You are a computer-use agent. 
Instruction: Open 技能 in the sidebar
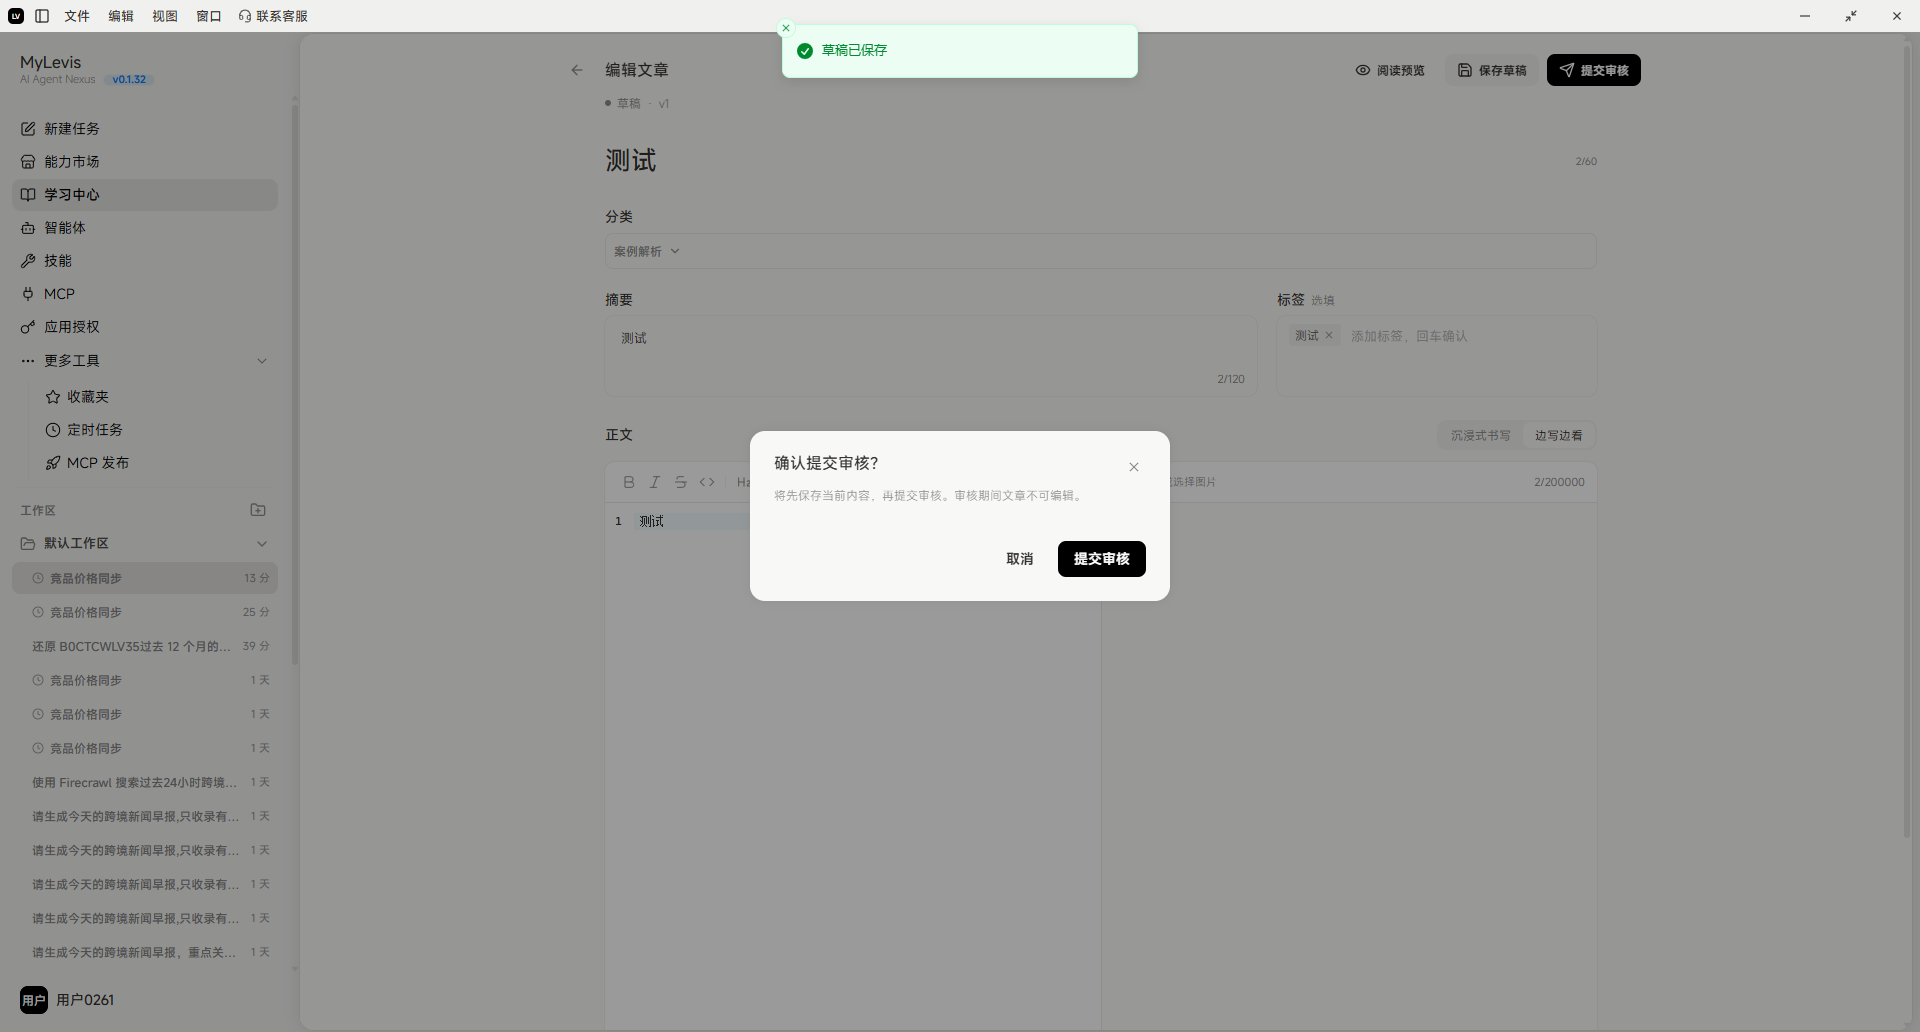click(145, 261)
